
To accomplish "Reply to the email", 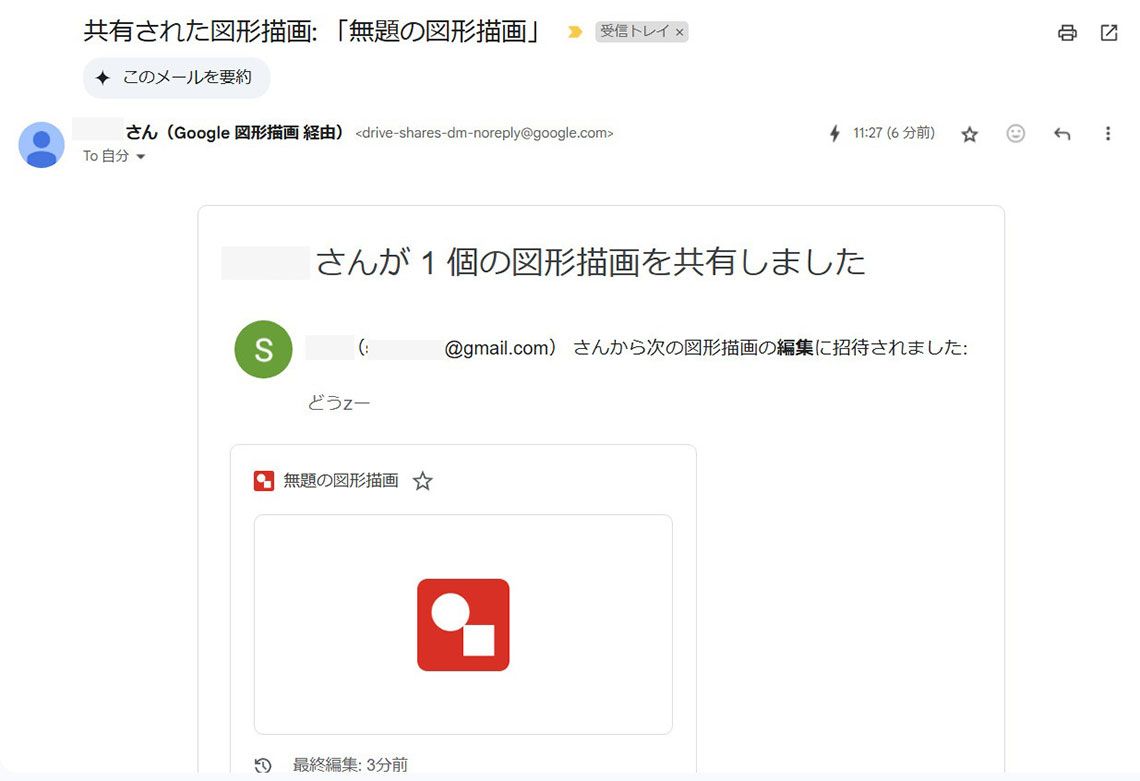I will coord(1062,134).
